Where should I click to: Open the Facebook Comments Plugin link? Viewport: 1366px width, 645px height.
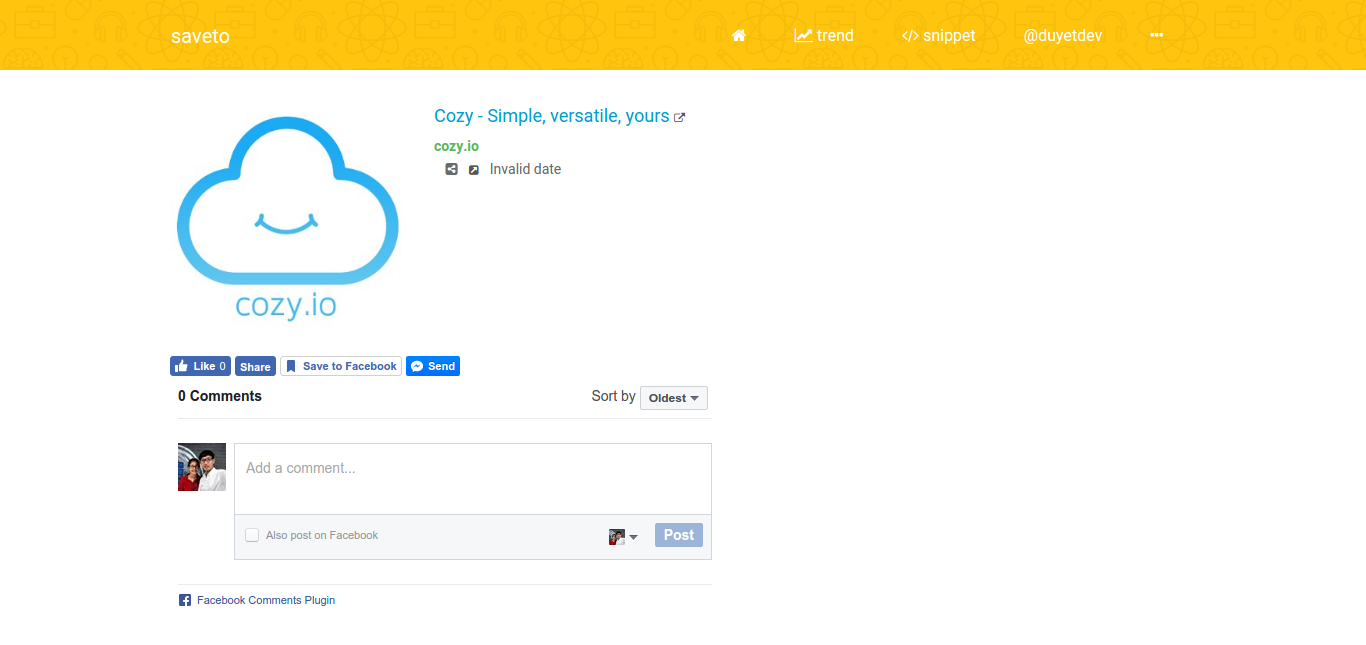266,600
